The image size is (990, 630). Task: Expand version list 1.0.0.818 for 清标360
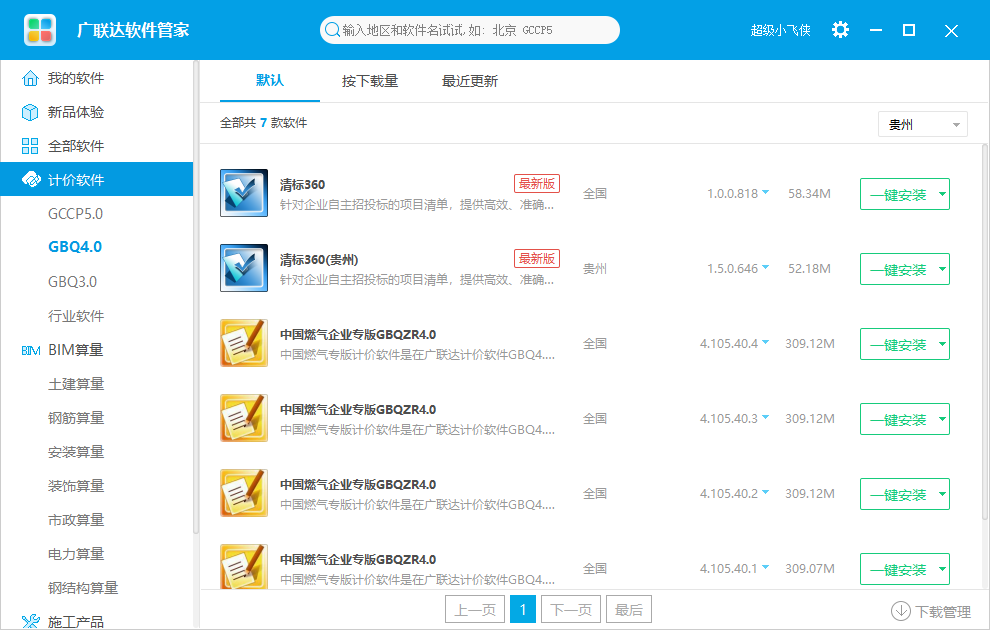765,192
